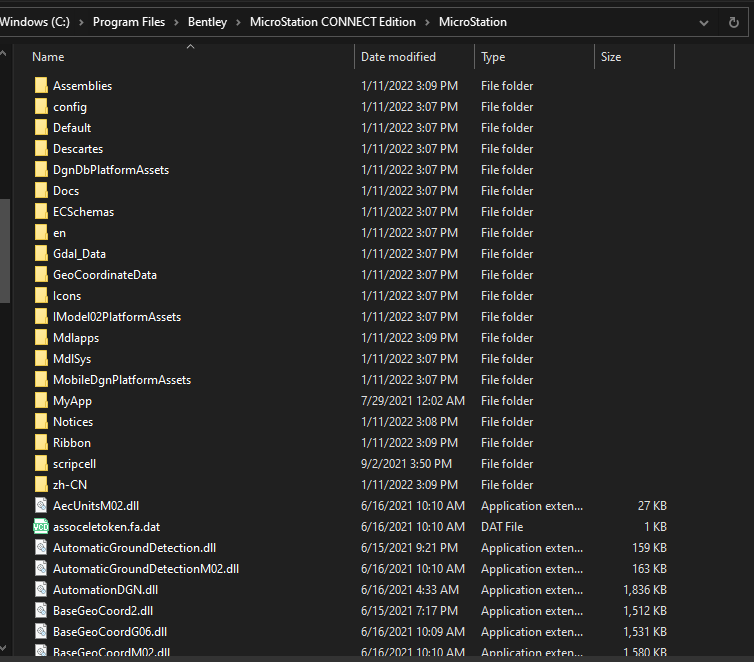Expand the chevron after Windows (C:)
Image resolution: width=754 pixels, height=662 pixels.
coord(81,22)
